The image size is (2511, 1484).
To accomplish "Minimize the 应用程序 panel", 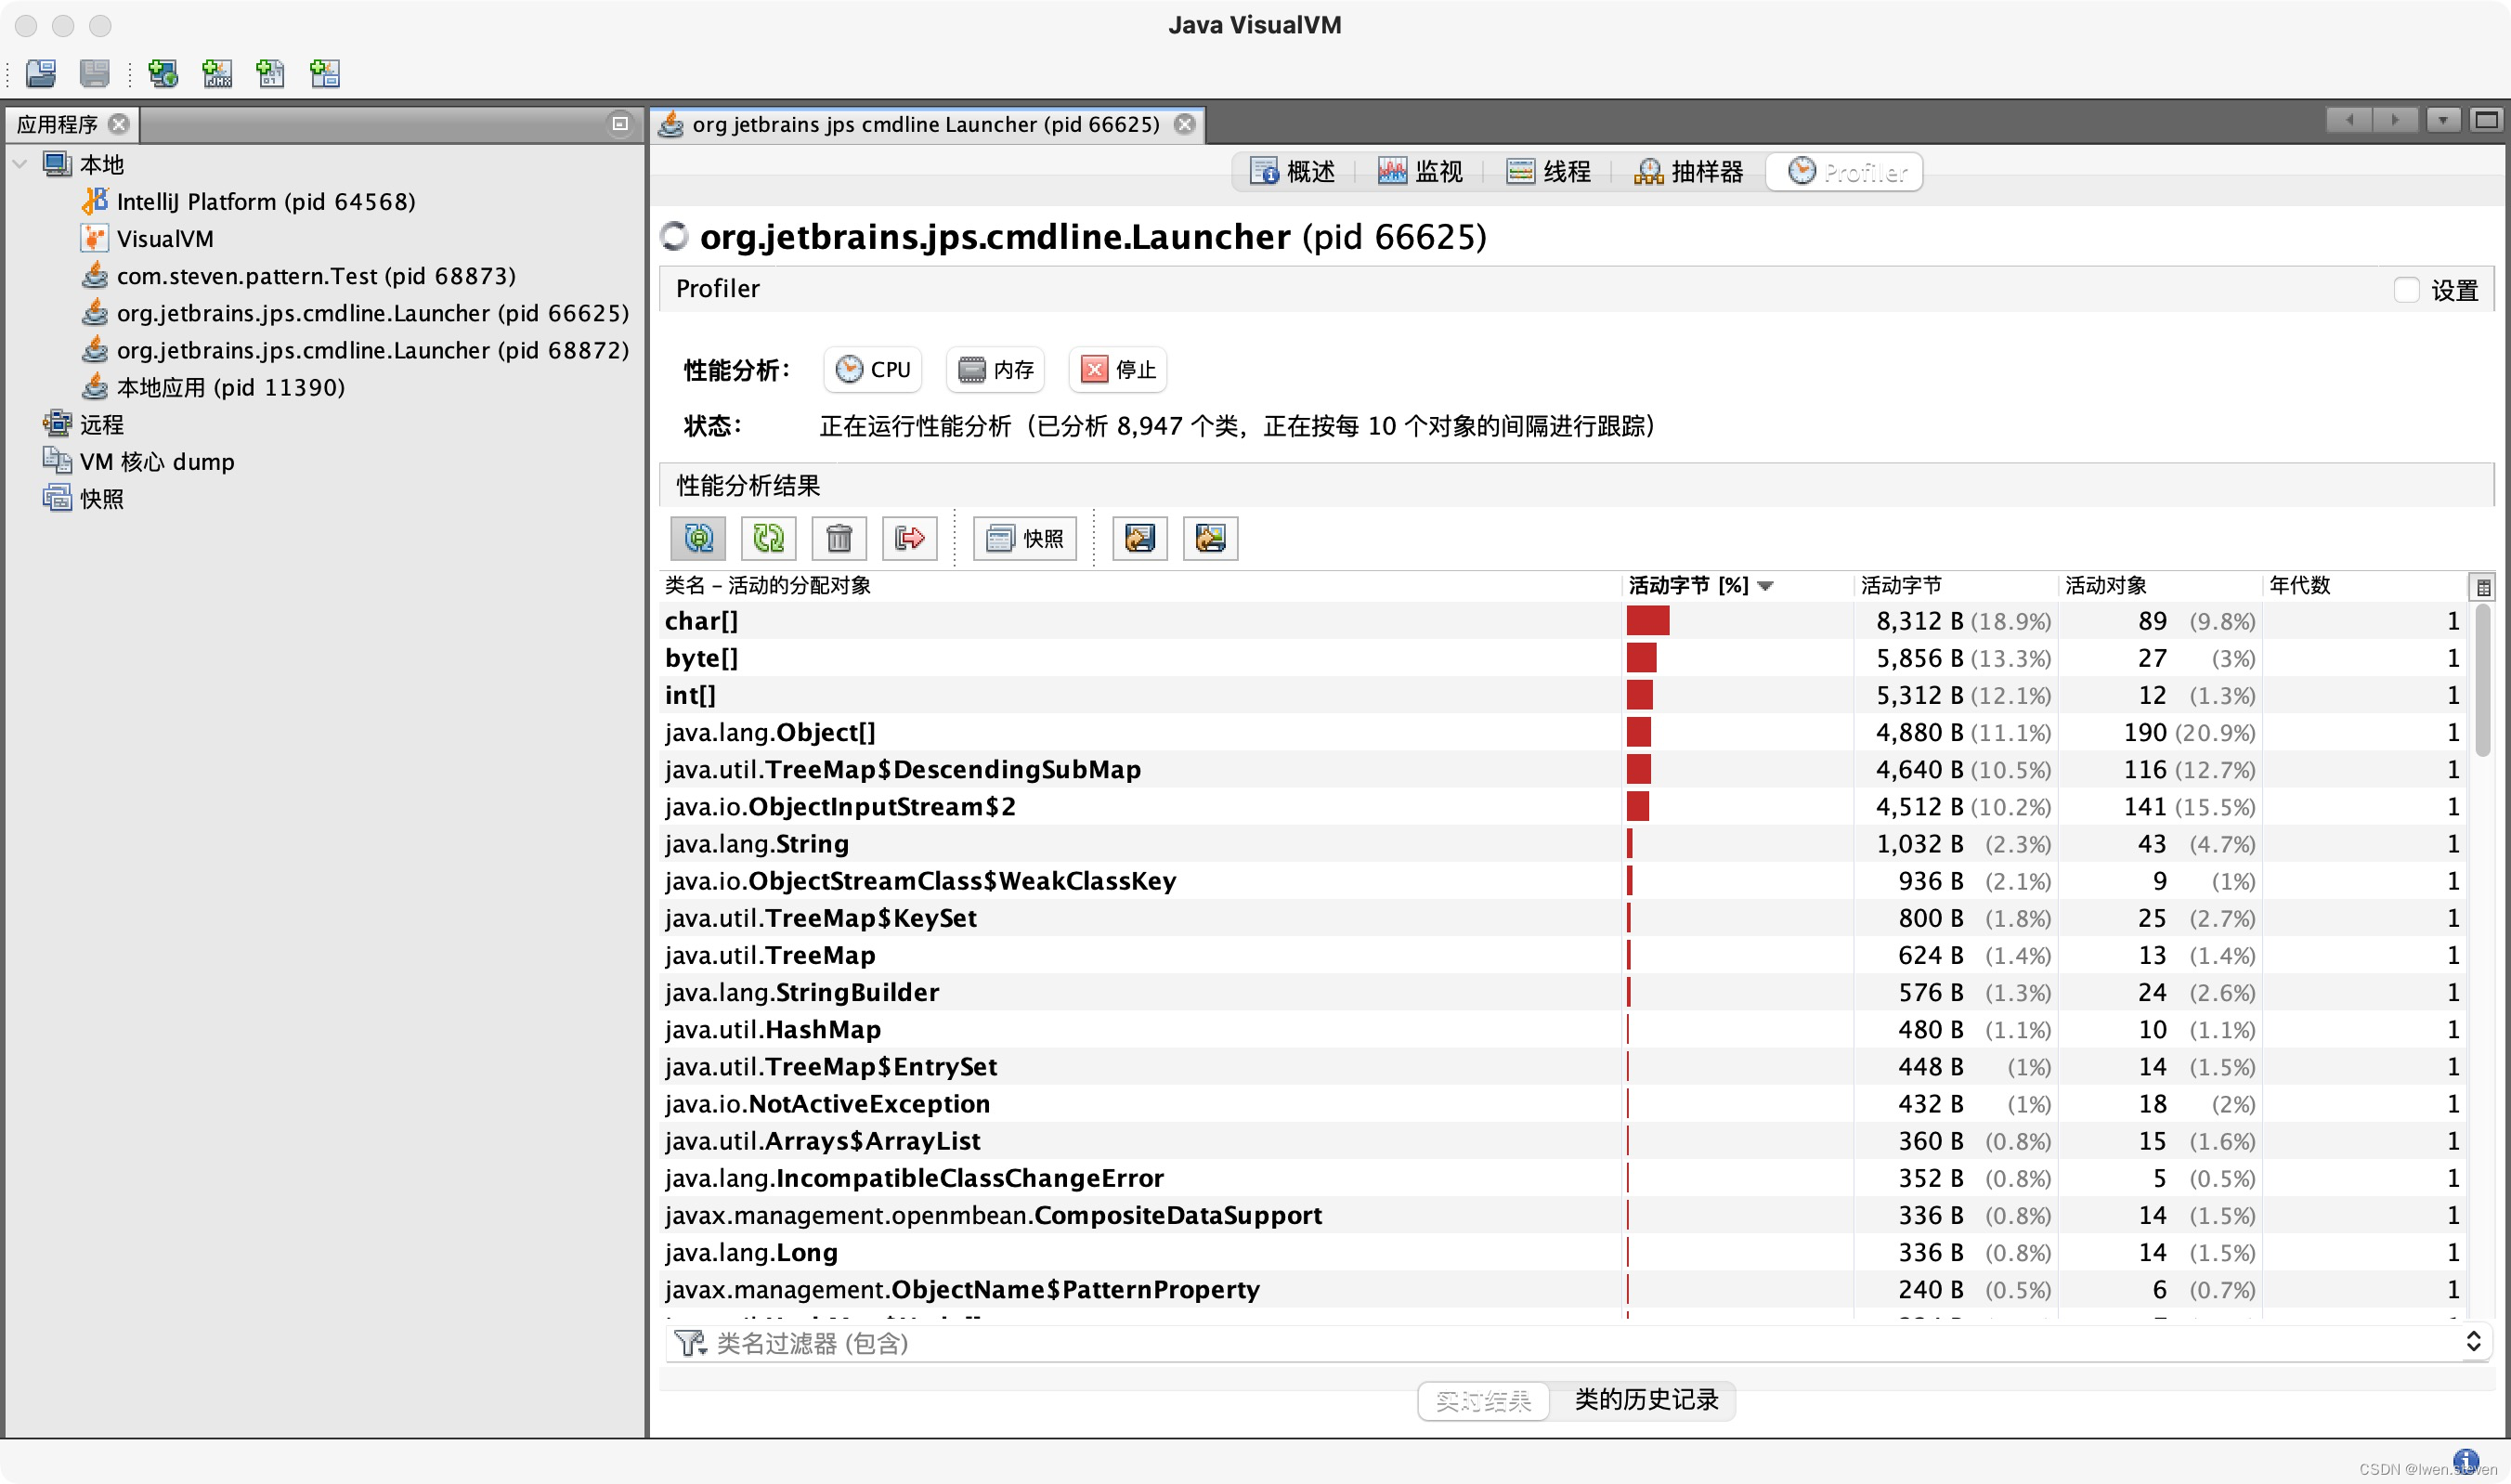I will click(620, 124).
